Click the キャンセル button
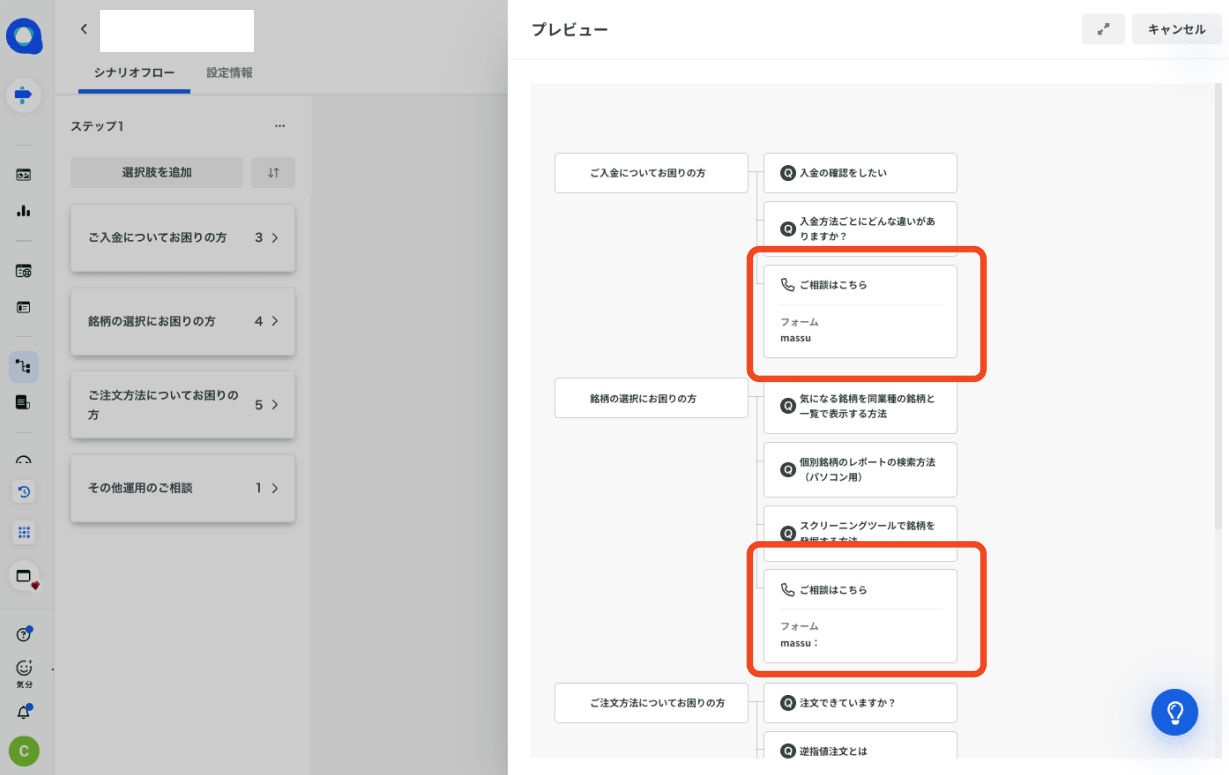Screen dimensions: 1229x775 pyautogui.click(x=1176, y=30)
